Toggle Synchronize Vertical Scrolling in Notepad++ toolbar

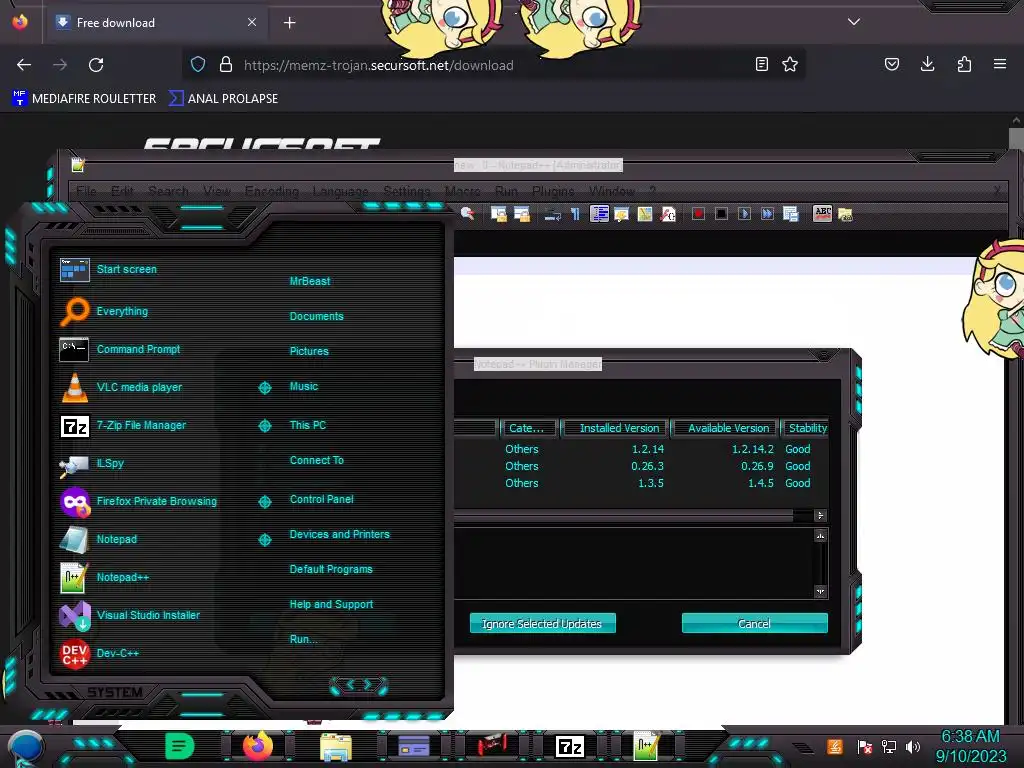tap(499, 214)
